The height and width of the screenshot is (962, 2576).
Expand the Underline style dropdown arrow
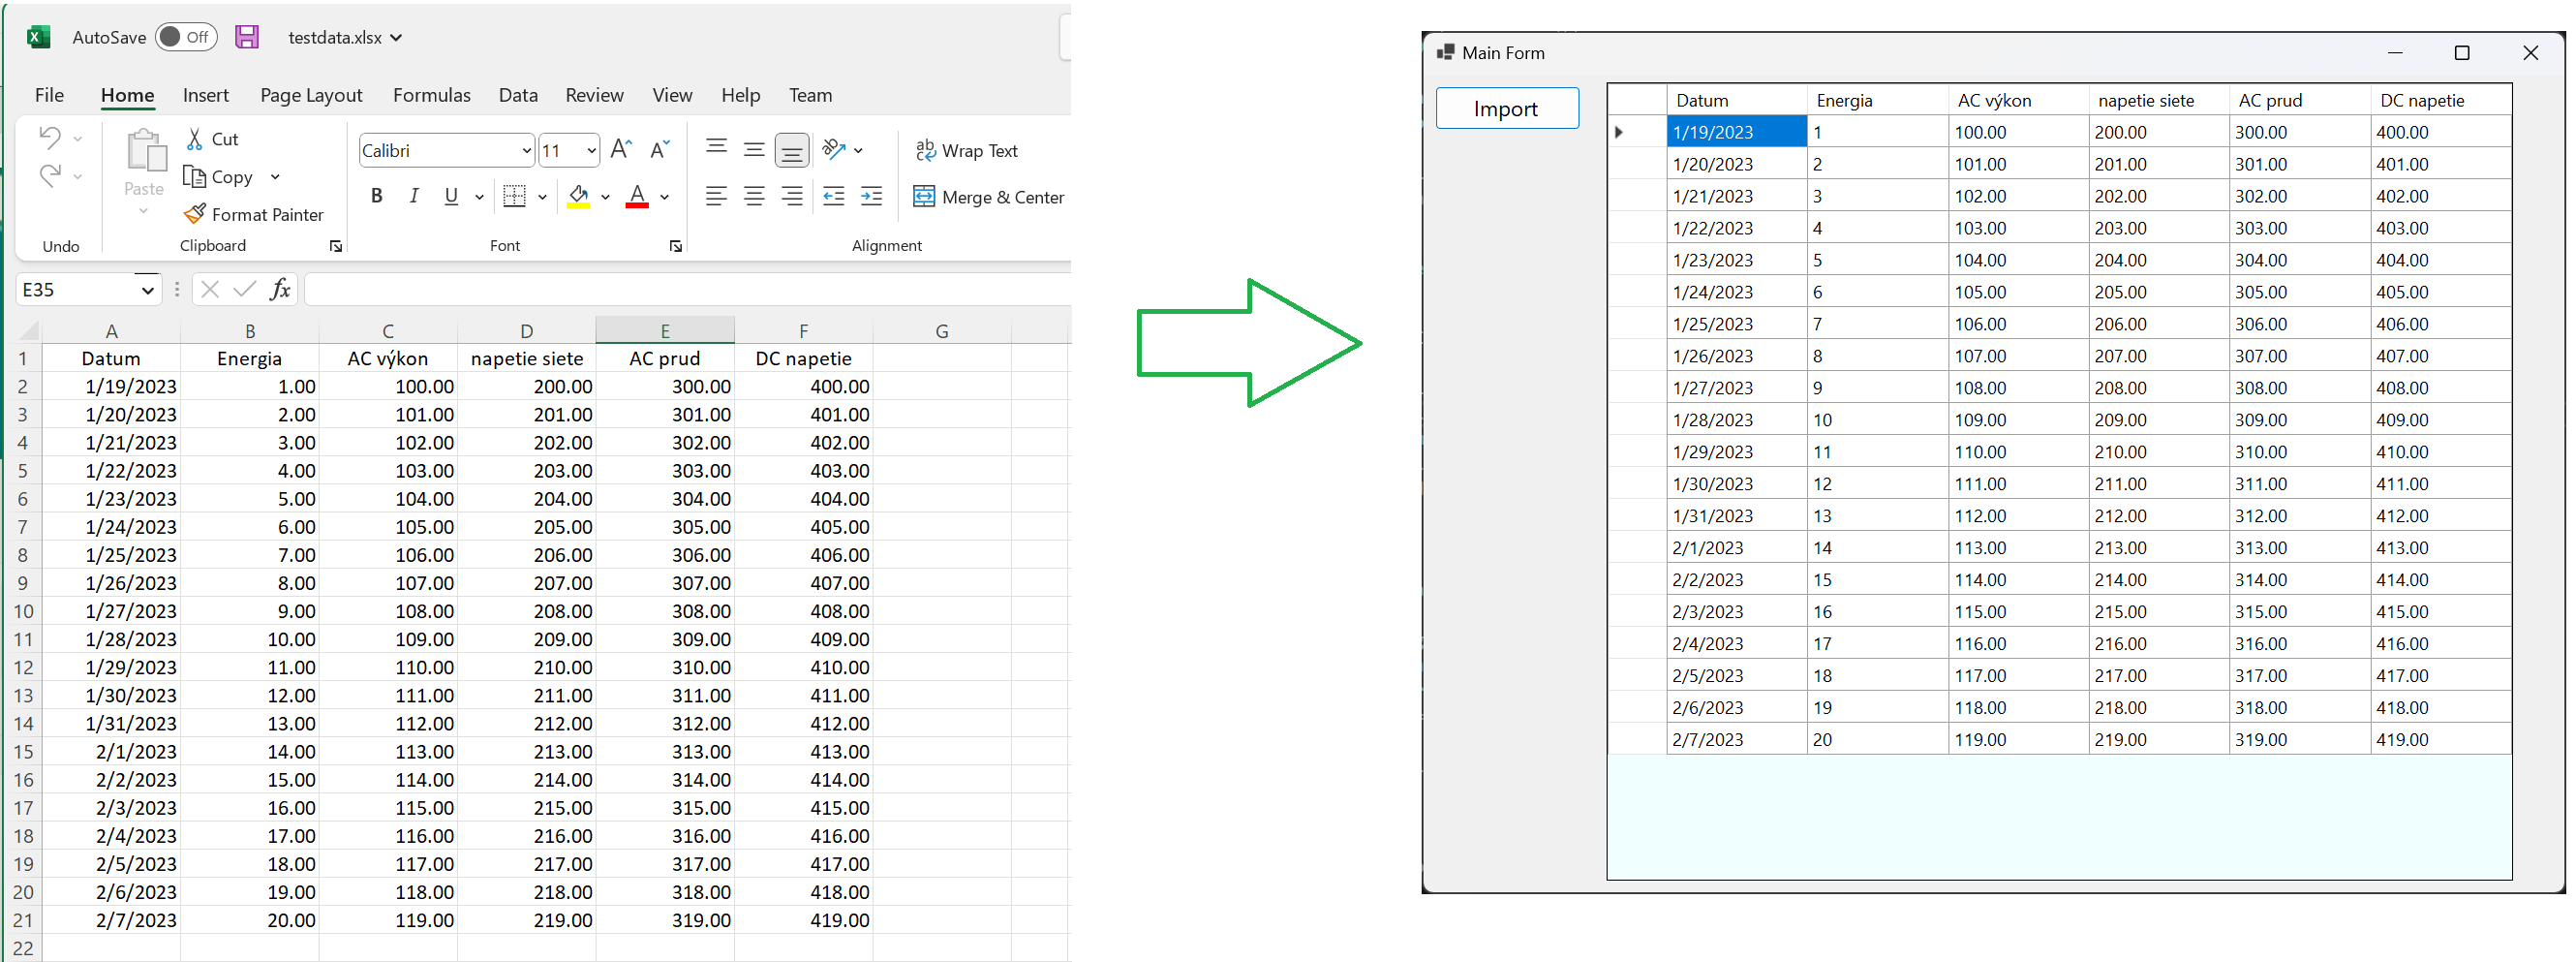(x=479, y=197)
